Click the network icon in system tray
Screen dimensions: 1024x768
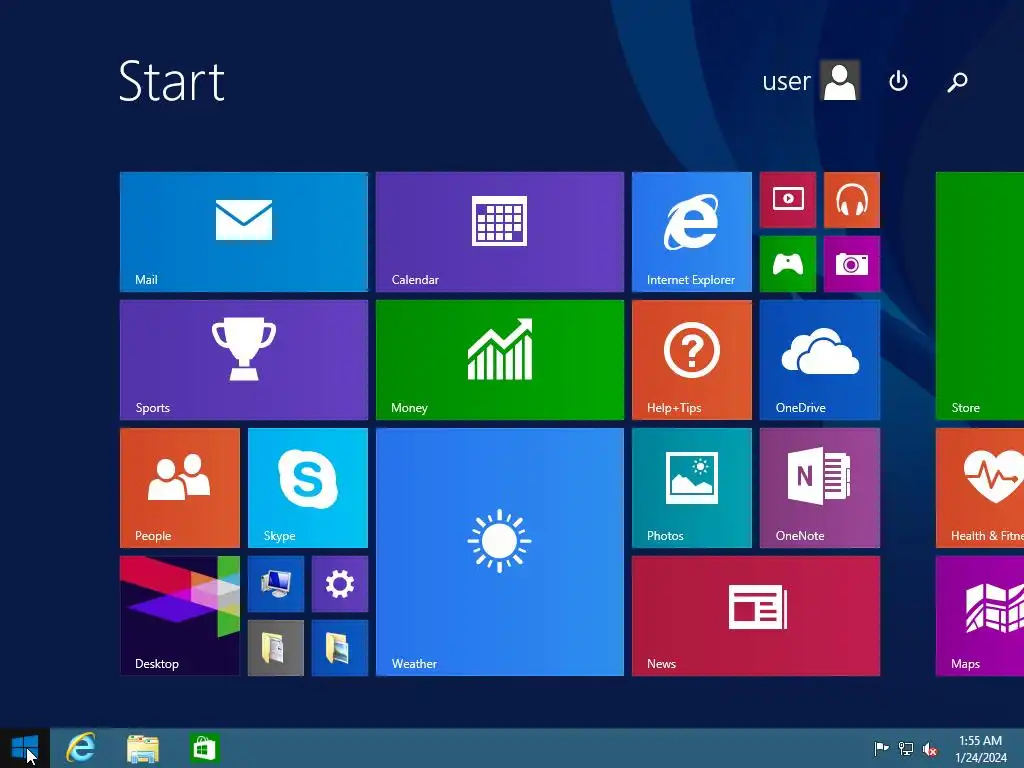(x=906, y=748)
